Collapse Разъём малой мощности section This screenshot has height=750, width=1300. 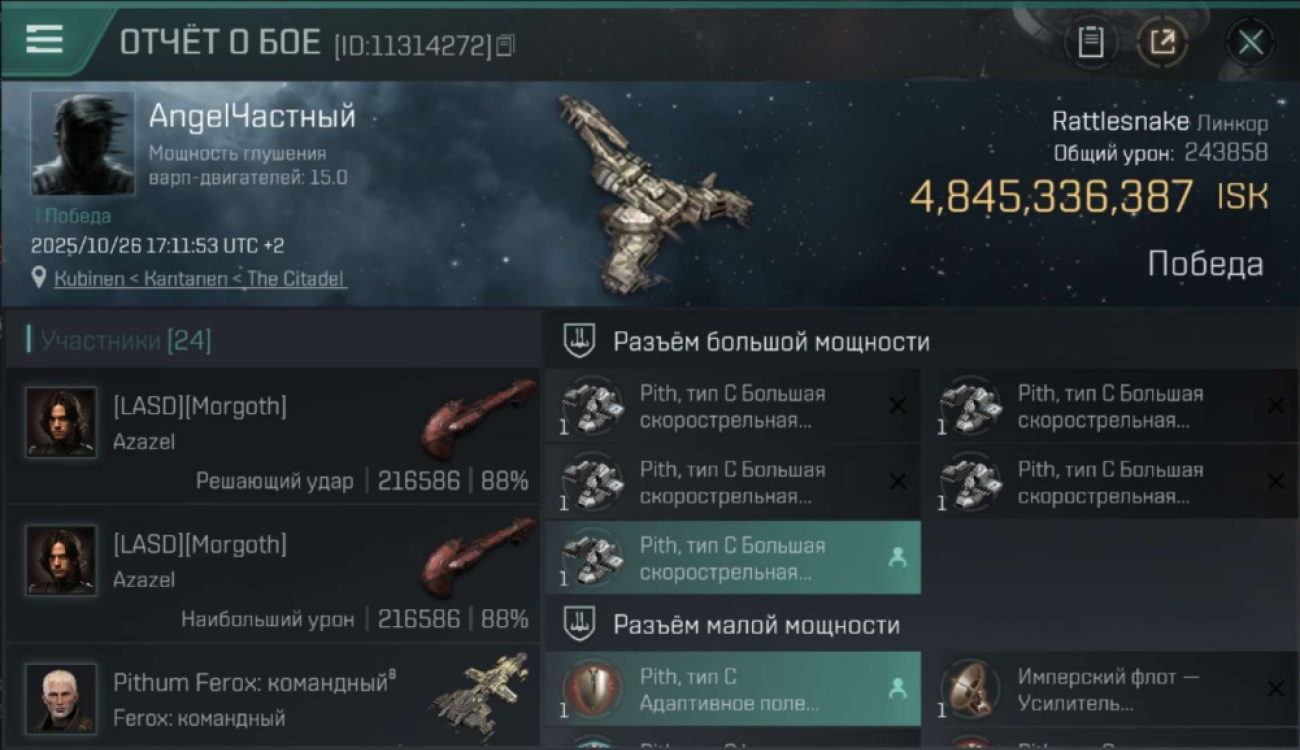pyautogui.click(x=580, y=625)
